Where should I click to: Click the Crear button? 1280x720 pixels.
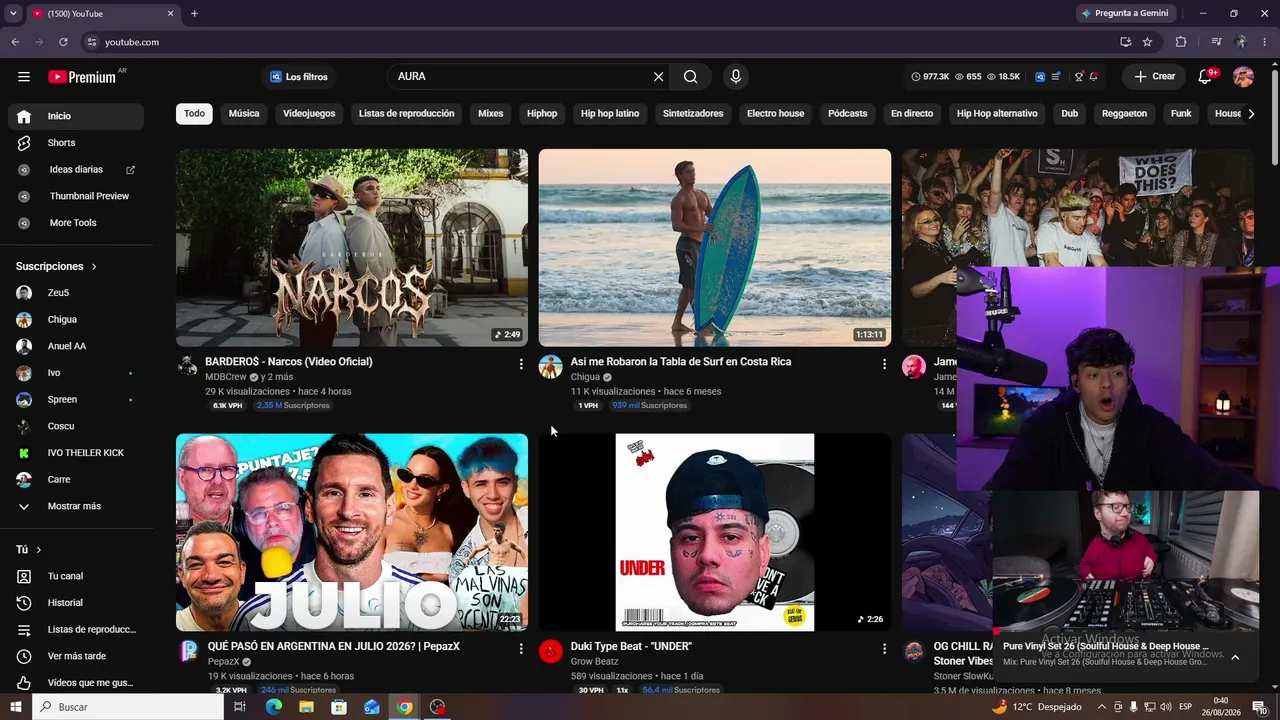coord(1154,77)
